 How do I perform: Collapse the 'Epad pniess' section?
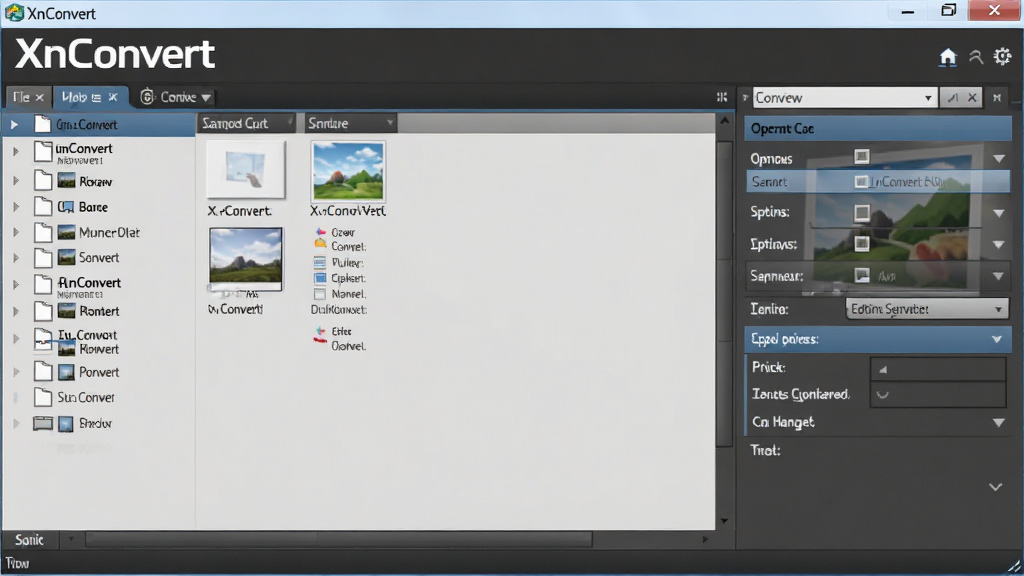(x=997, y=339)
